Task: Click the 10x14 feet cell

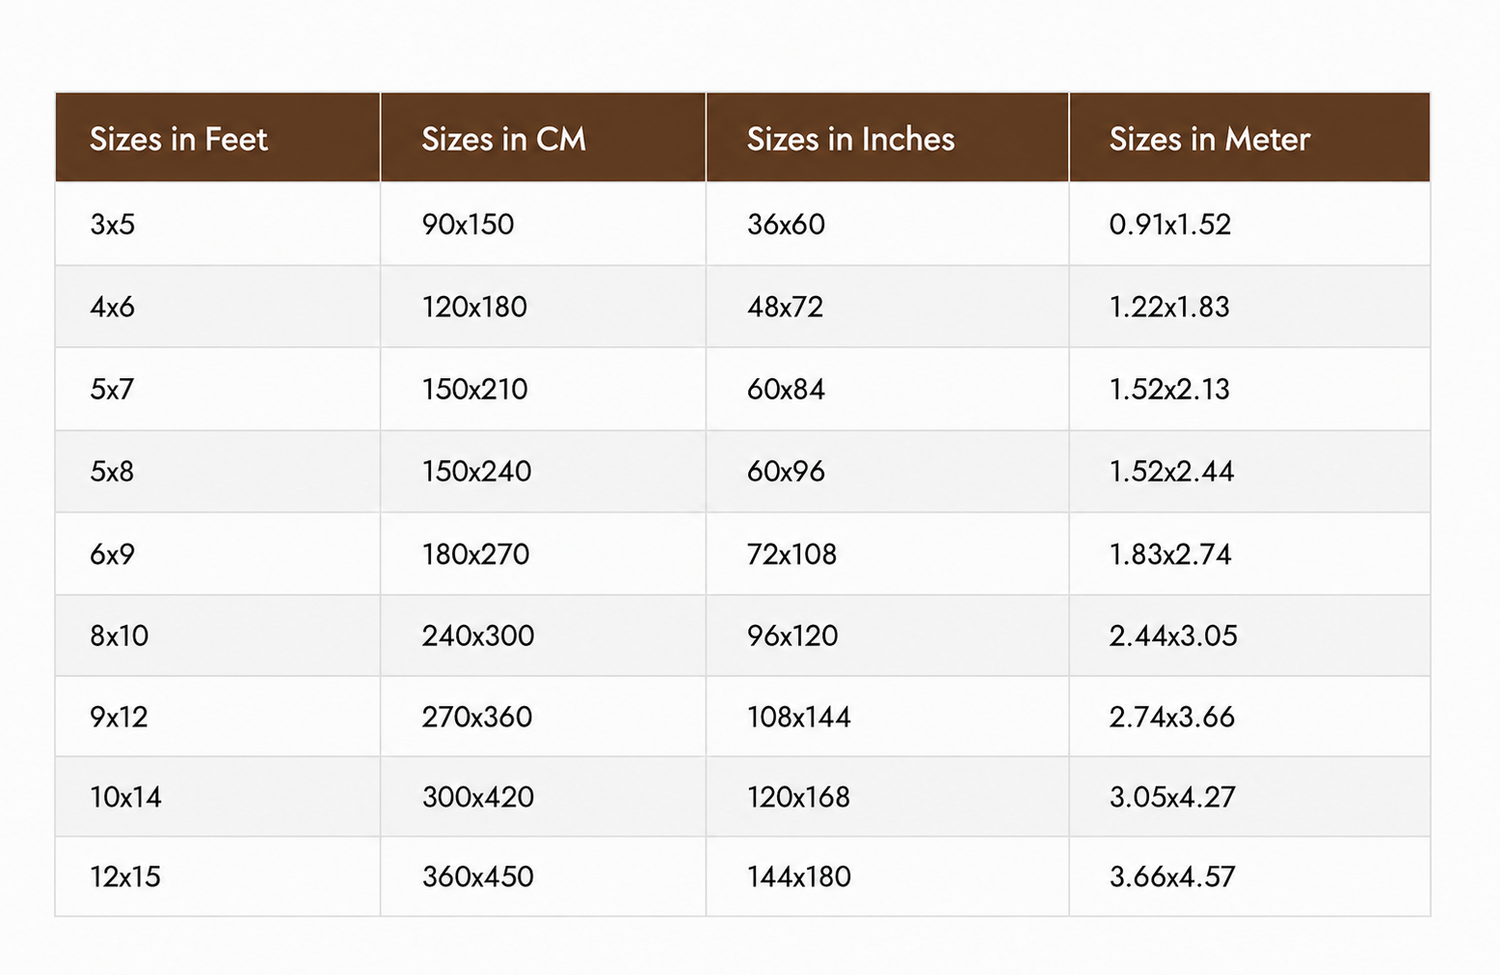Action: [x=217, y=797]
